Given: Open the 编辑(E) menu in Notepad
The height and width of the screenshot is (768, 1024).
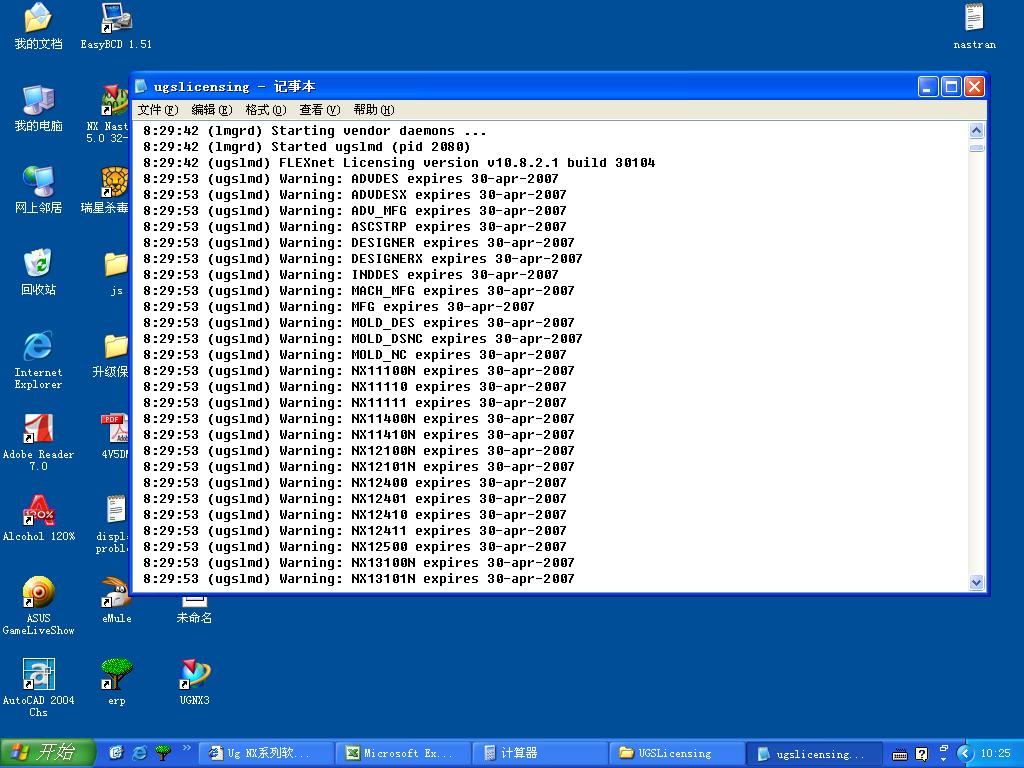Looking at the screenshot, I should (212, 110).
